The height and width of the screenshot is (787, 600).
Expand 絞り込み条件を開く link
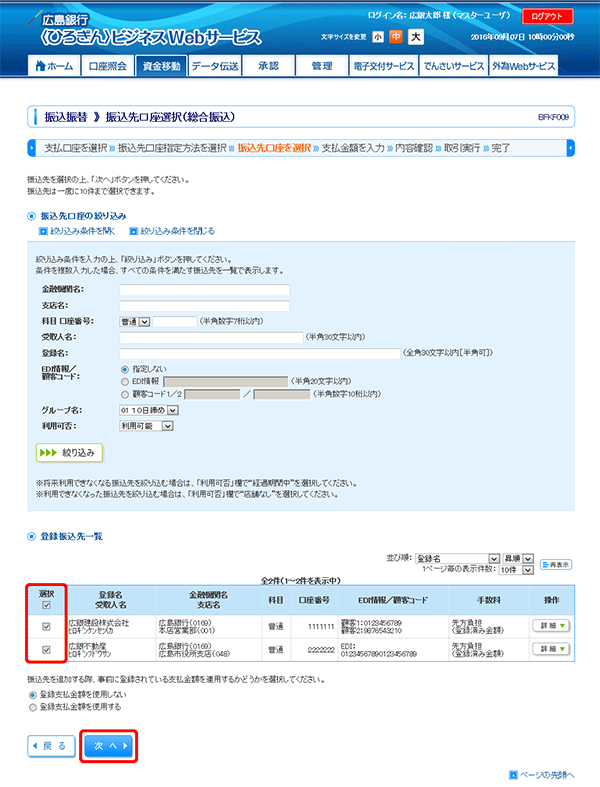tap(77, 231)
